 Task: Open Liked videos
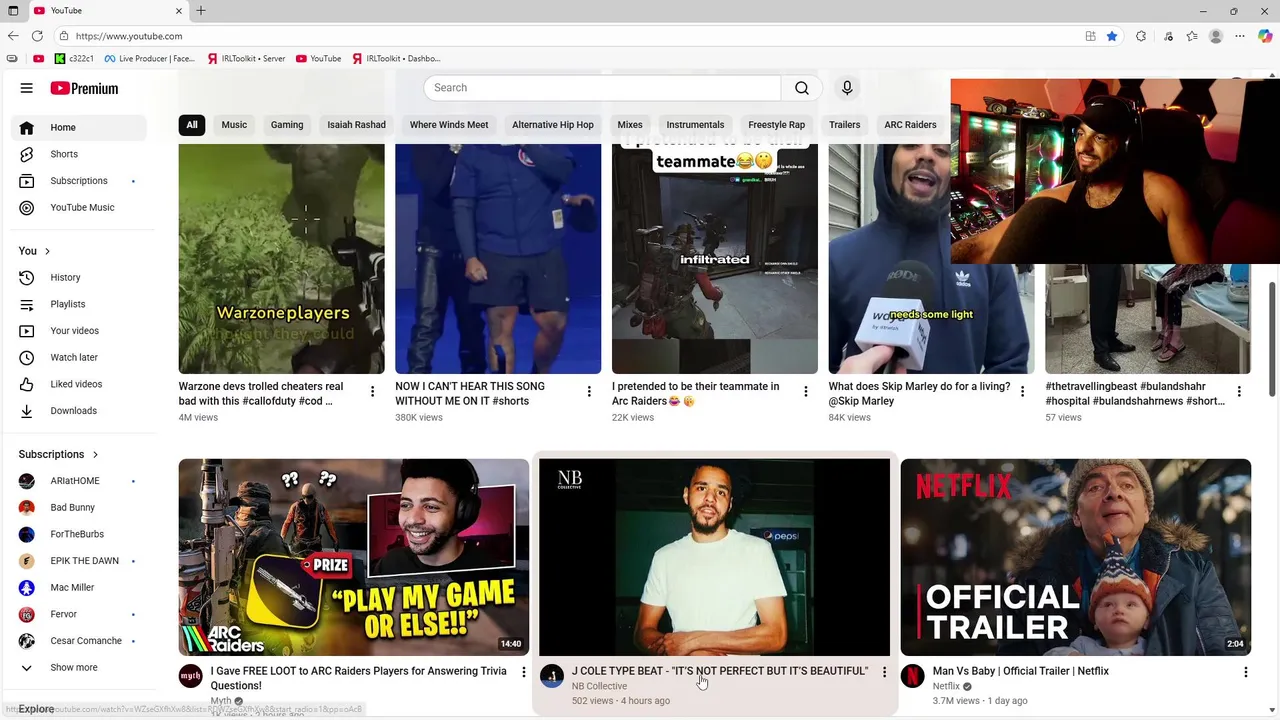[x=78, y=384]
